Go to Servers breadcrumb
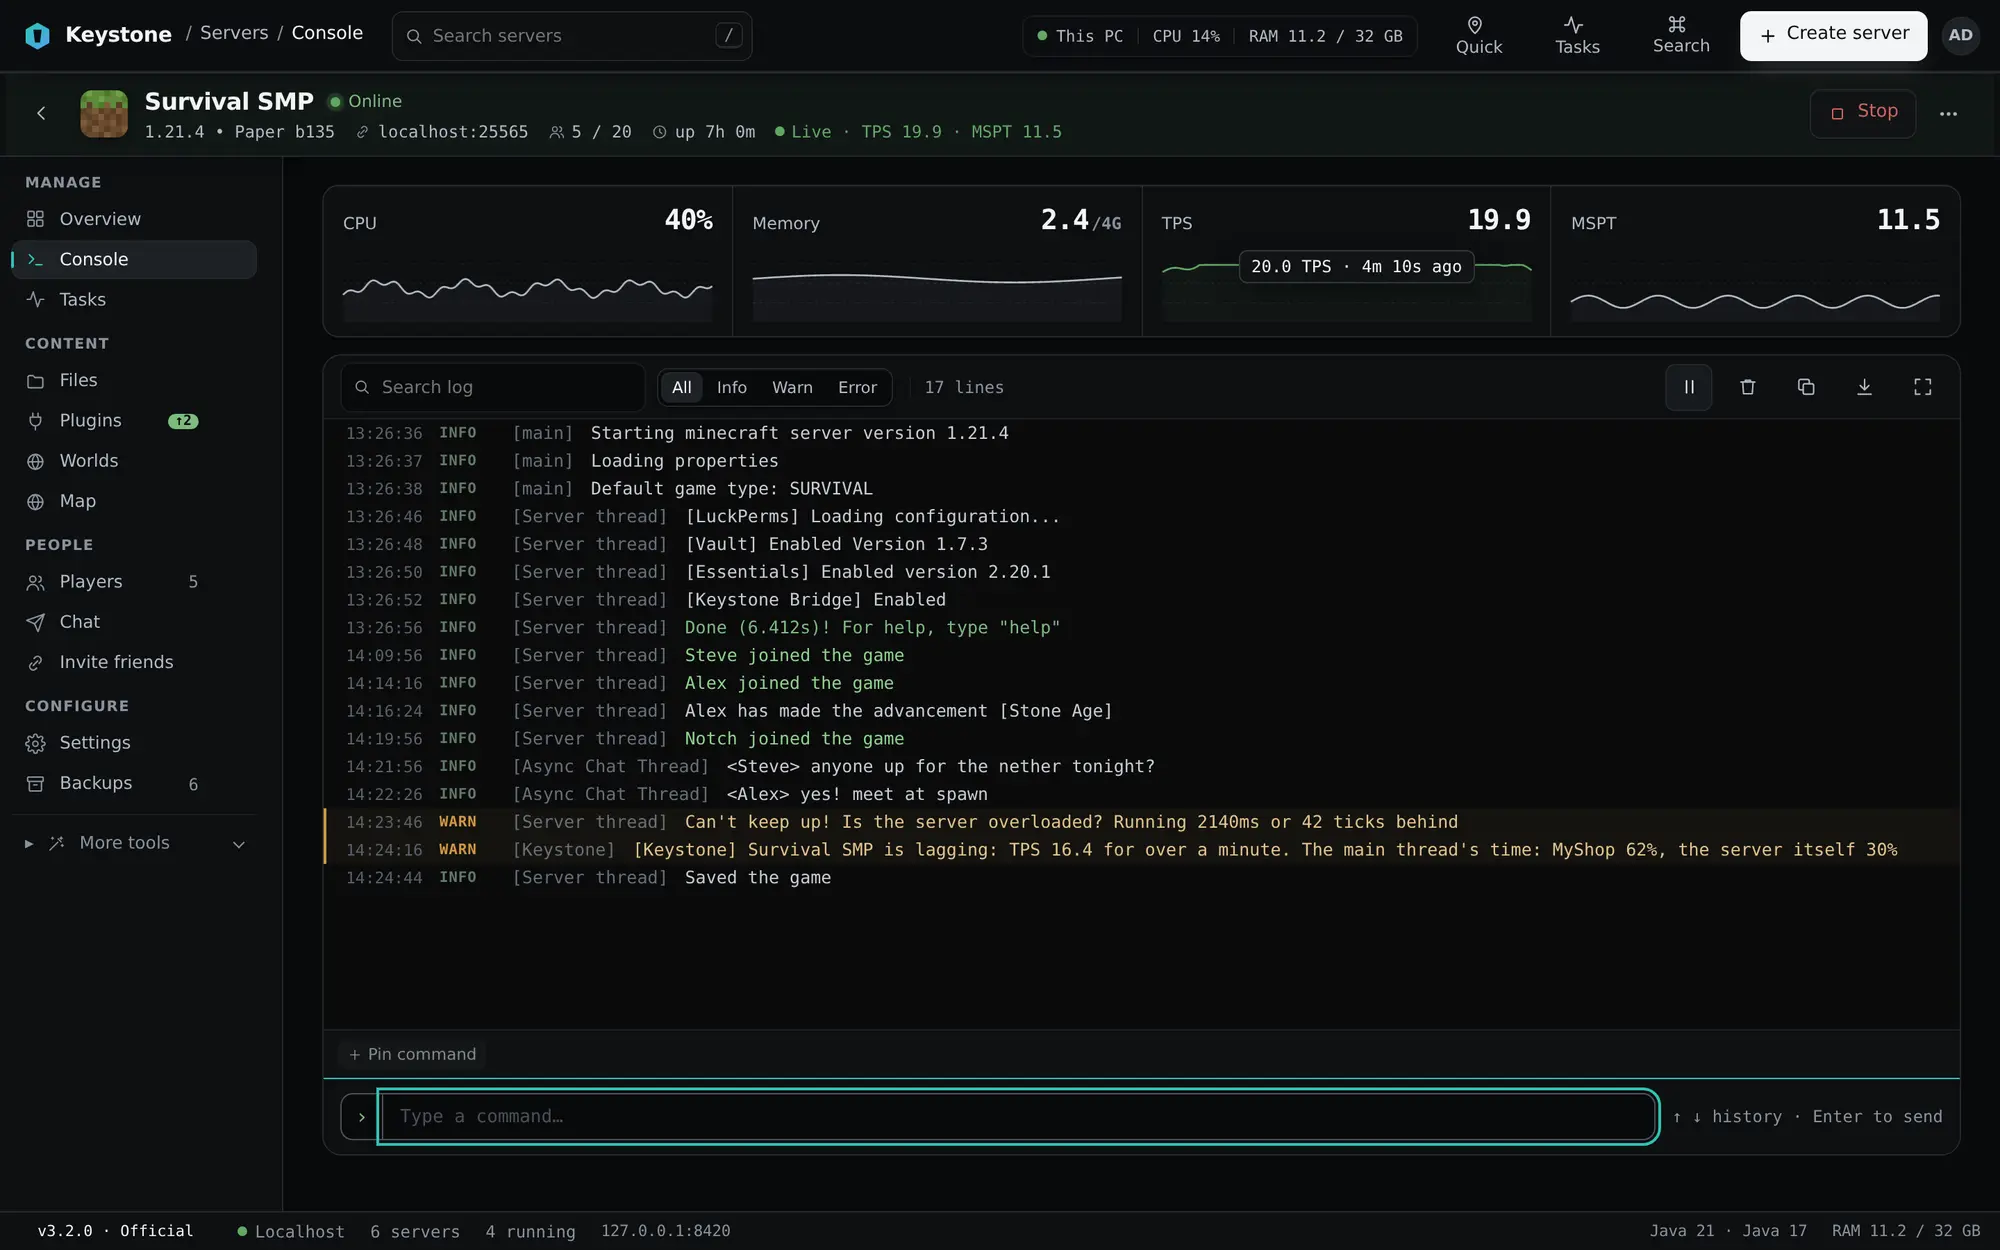 point(234,33)
